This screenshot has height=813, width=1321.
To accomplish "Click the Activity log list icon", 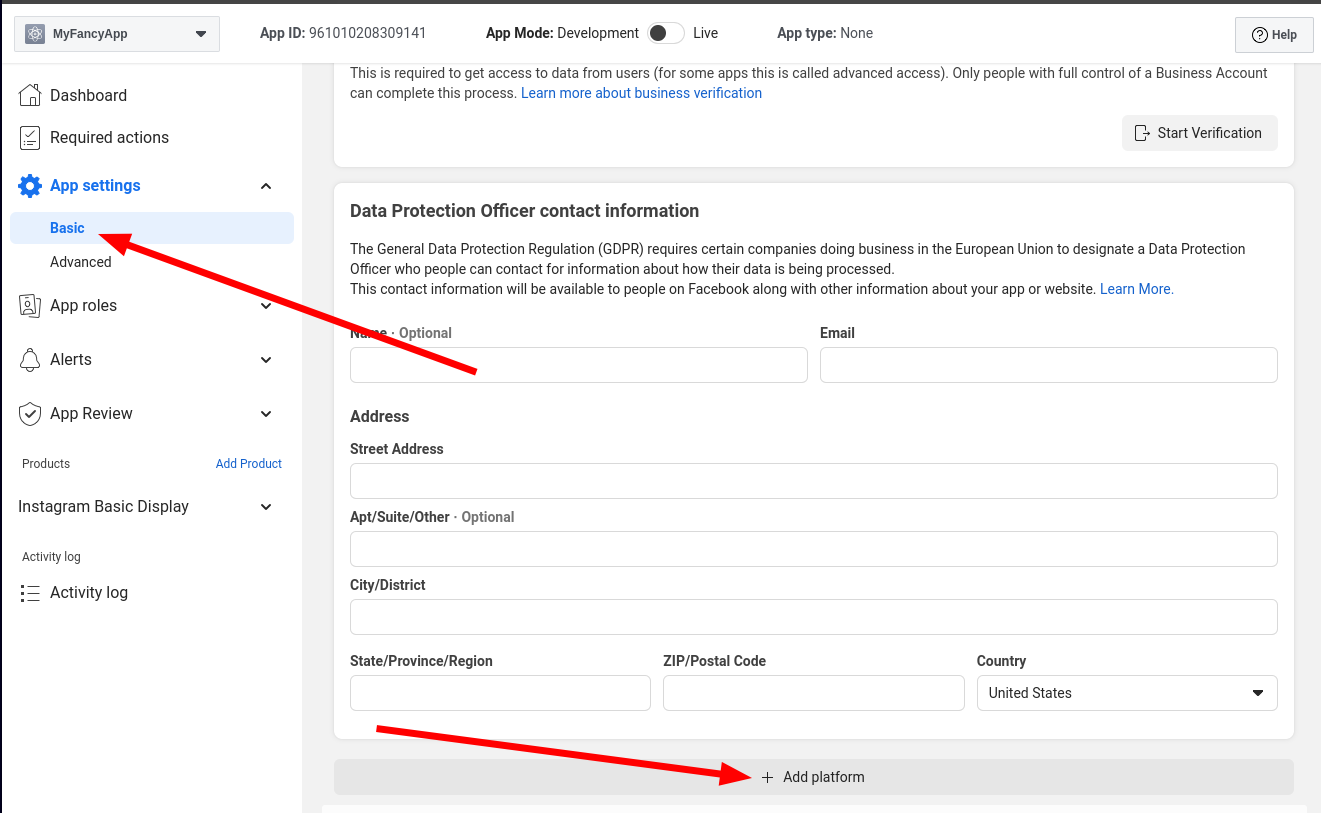I will (x=30, y=593).
